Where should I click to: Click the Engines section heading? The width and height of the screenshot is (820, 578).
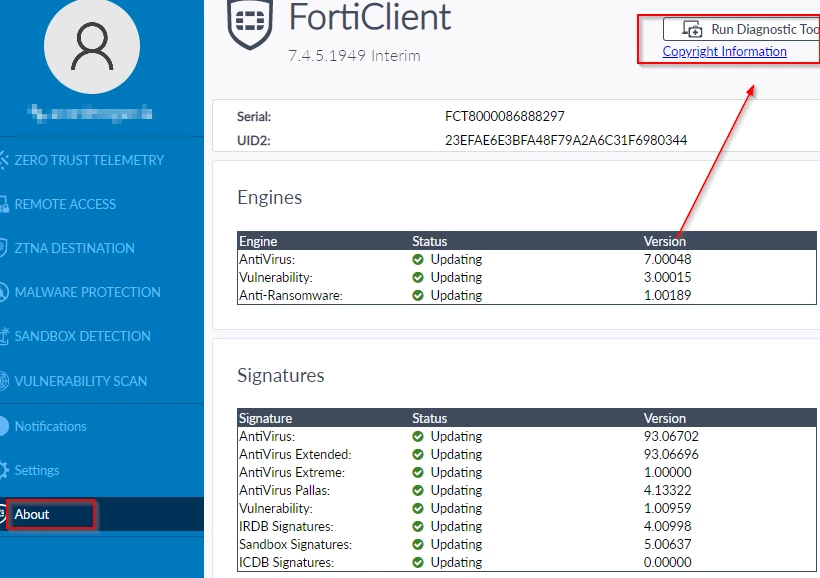[269, 198]
